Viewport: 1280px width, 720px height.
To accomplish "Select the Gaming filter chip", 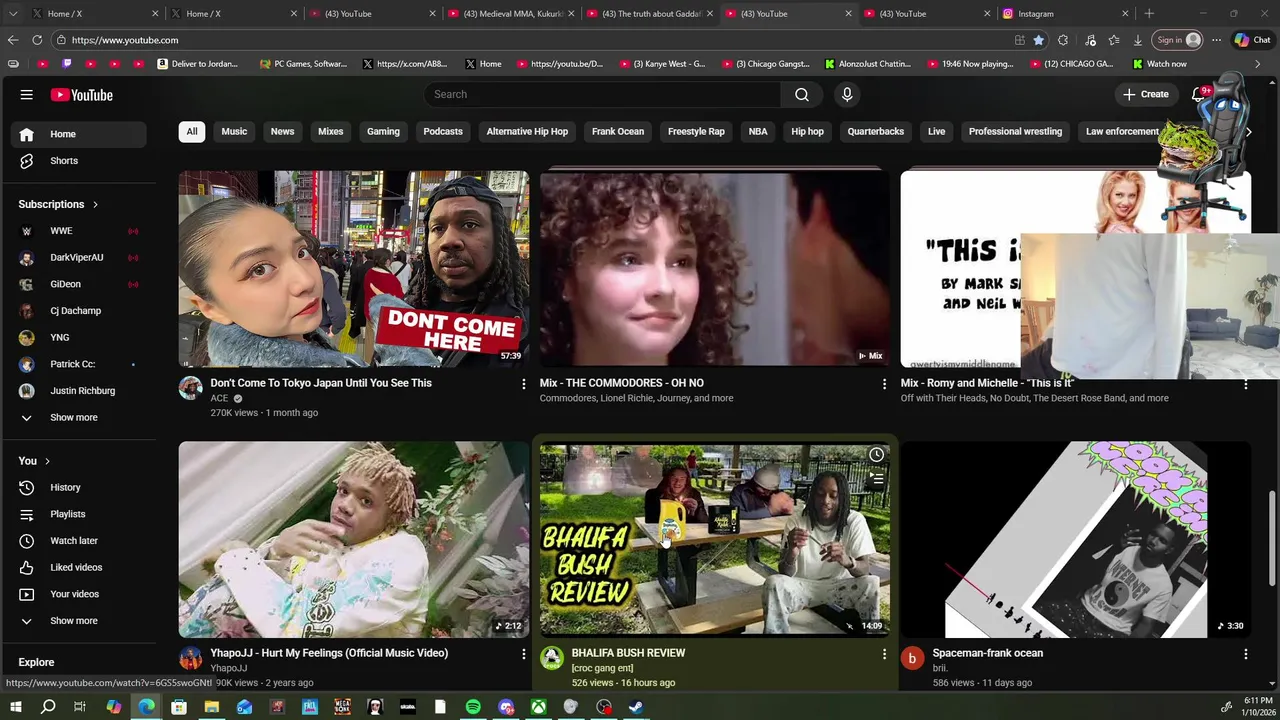I will 383,131.
